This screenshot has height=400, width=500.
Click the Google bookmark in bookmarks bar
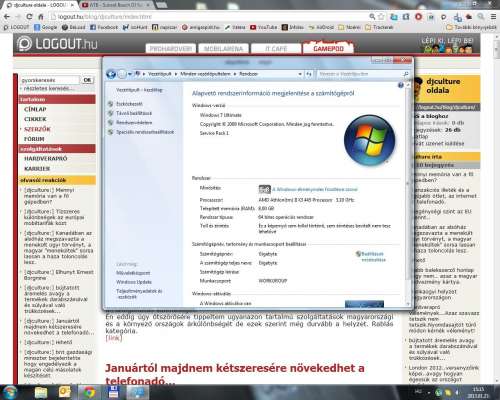[46, 27]
